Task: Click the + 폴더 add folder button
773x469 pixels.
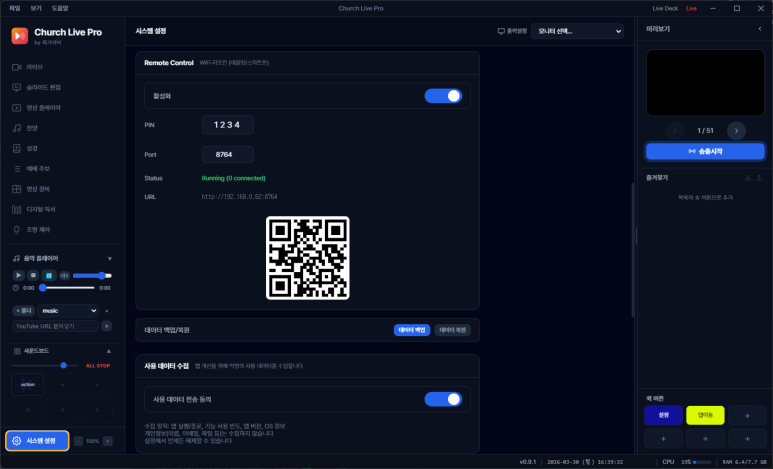Action: pos(23,311)
